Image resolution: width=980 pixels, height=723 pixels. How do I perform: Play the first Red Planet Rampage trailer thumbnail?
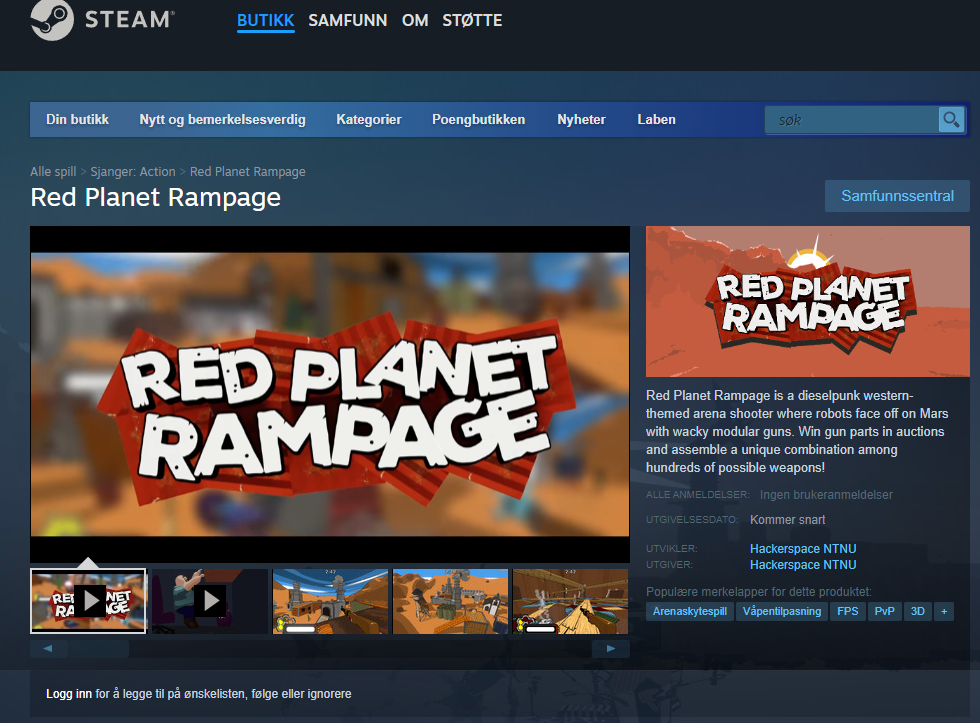(88, 601)
